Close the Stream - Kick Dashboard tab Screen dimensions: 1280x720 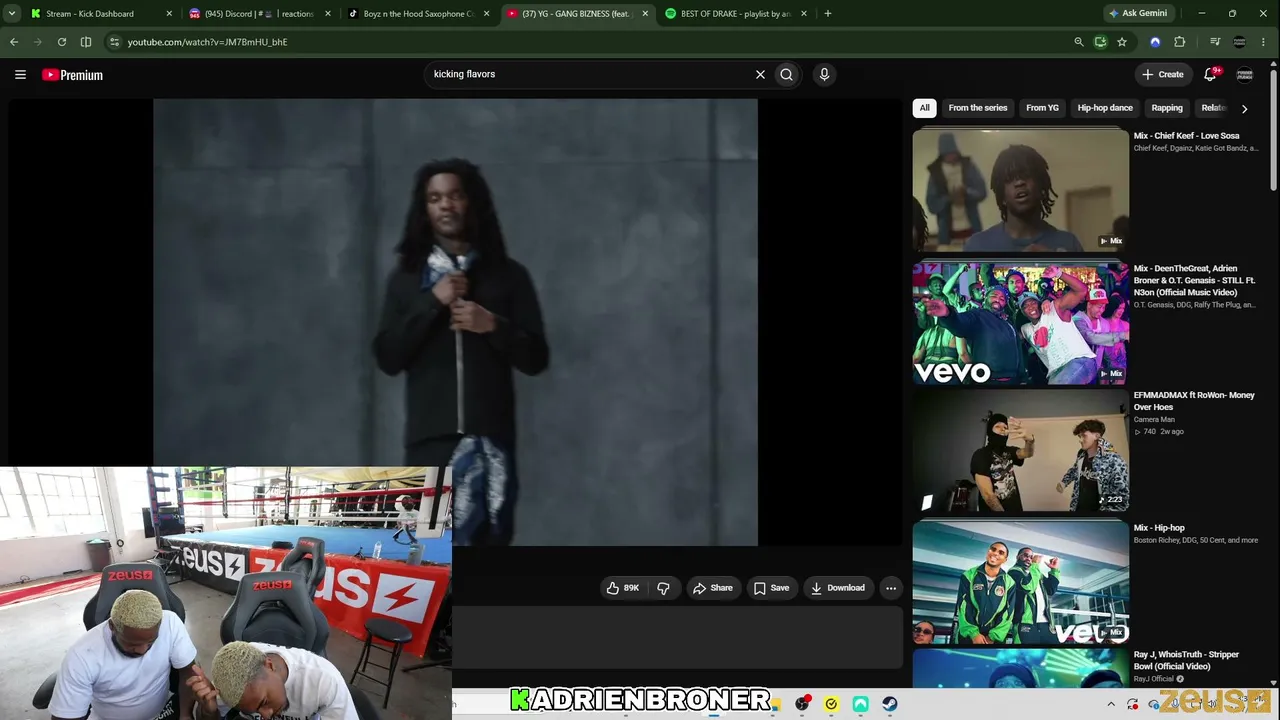click(x=169, y=14)
